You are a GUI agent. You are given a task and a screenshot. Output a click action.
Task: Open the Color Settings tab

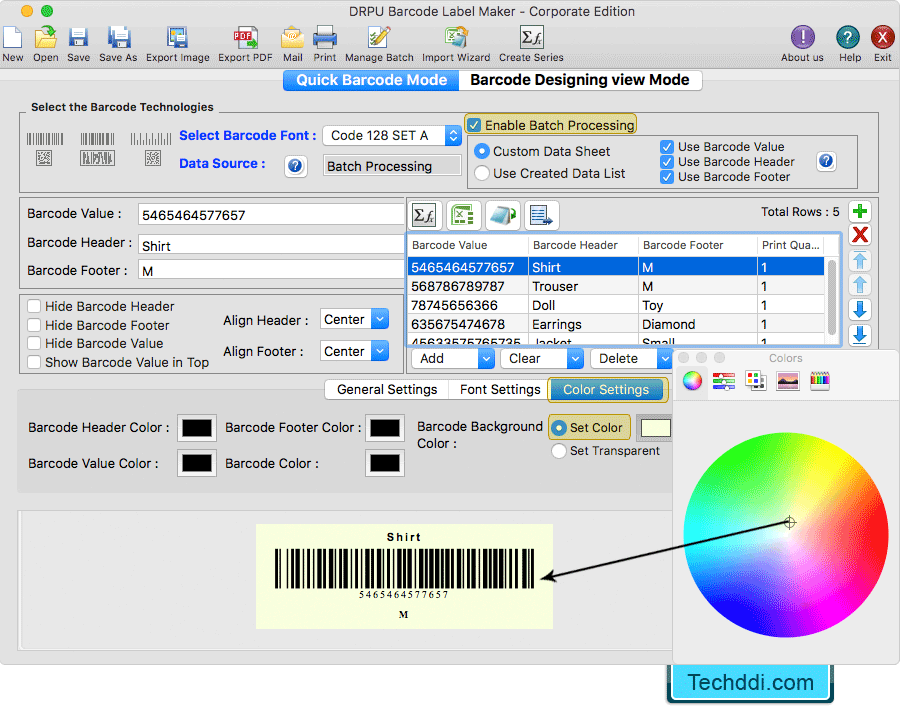pyautogui.click(x=606, y=390)
